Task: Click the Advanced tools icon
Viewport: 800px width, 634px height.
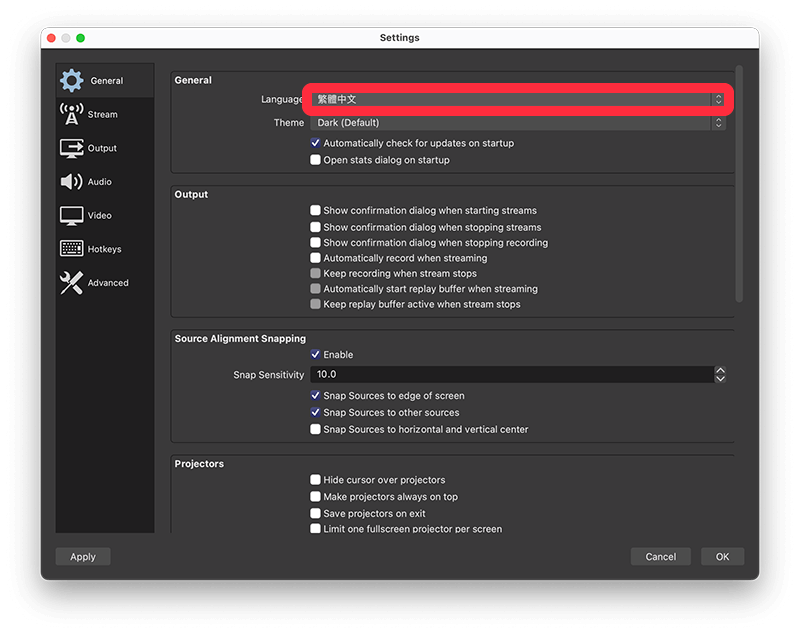Action: (71, 283)
